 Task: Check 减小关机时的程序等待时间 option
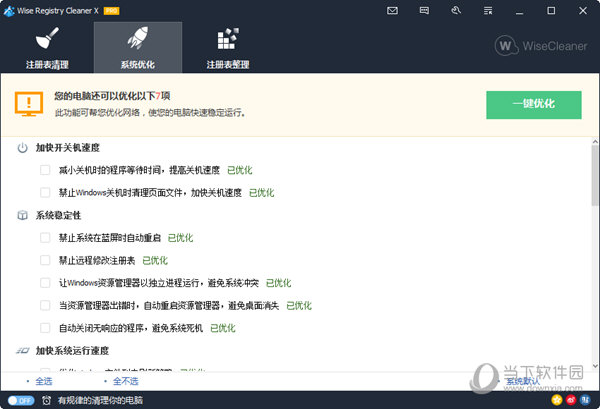(45, 170)
